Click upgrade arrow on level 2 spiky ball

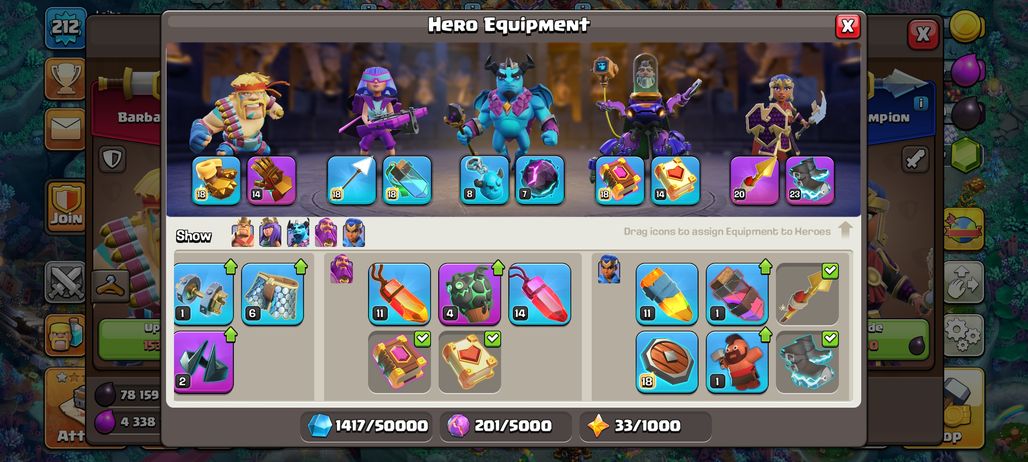coord(231,334)
